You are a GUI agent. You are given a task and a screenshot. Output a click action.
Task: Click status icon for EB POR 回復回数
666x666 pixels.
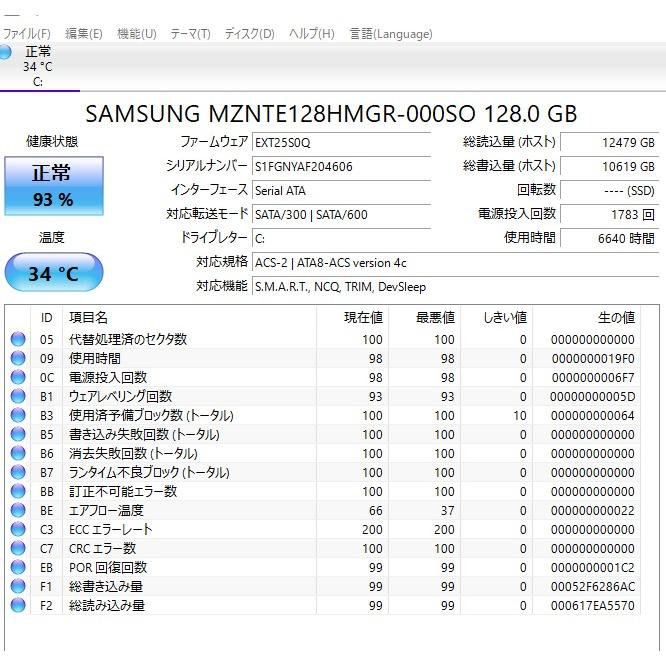18,567
